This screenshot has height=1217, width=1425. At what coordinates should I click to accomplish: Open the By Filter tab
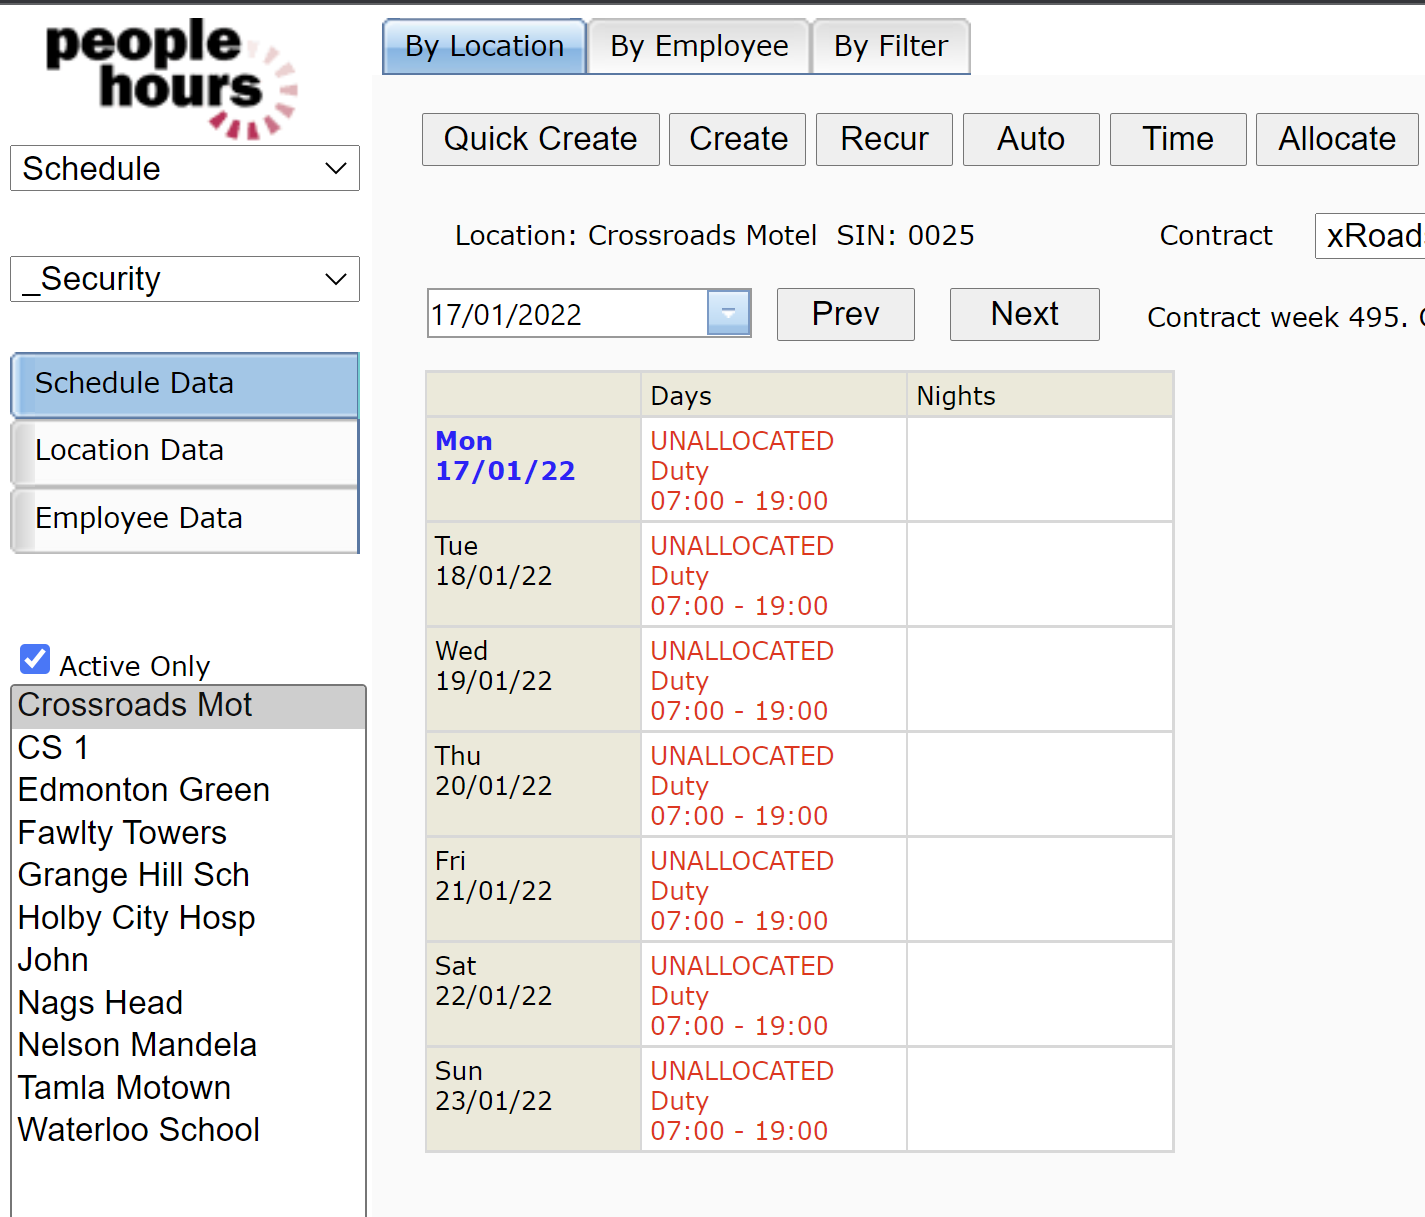pyautogui.click(x=890, y=47)
